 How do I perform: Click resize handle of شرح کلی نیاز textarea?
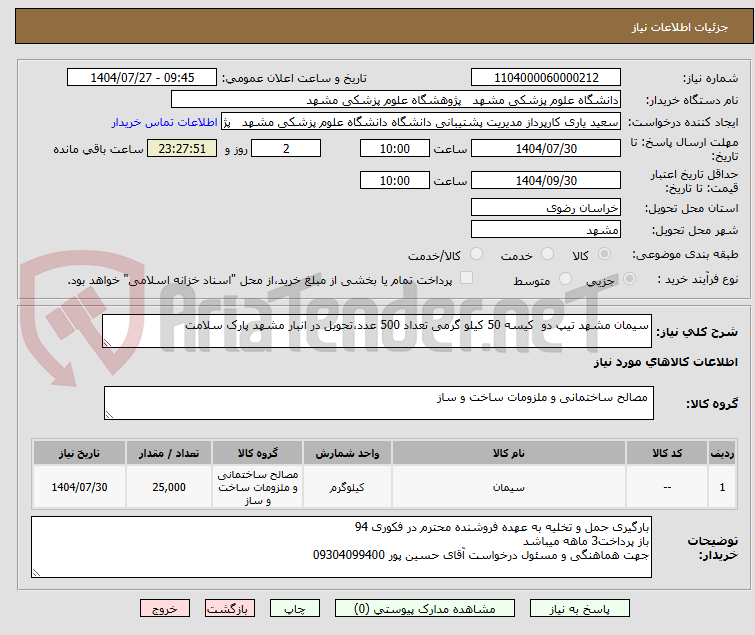(107, 342)
